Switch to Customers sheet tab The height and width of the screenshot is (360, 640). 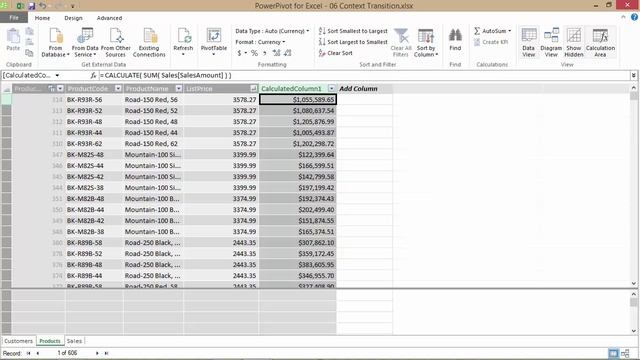coord(18,341)
